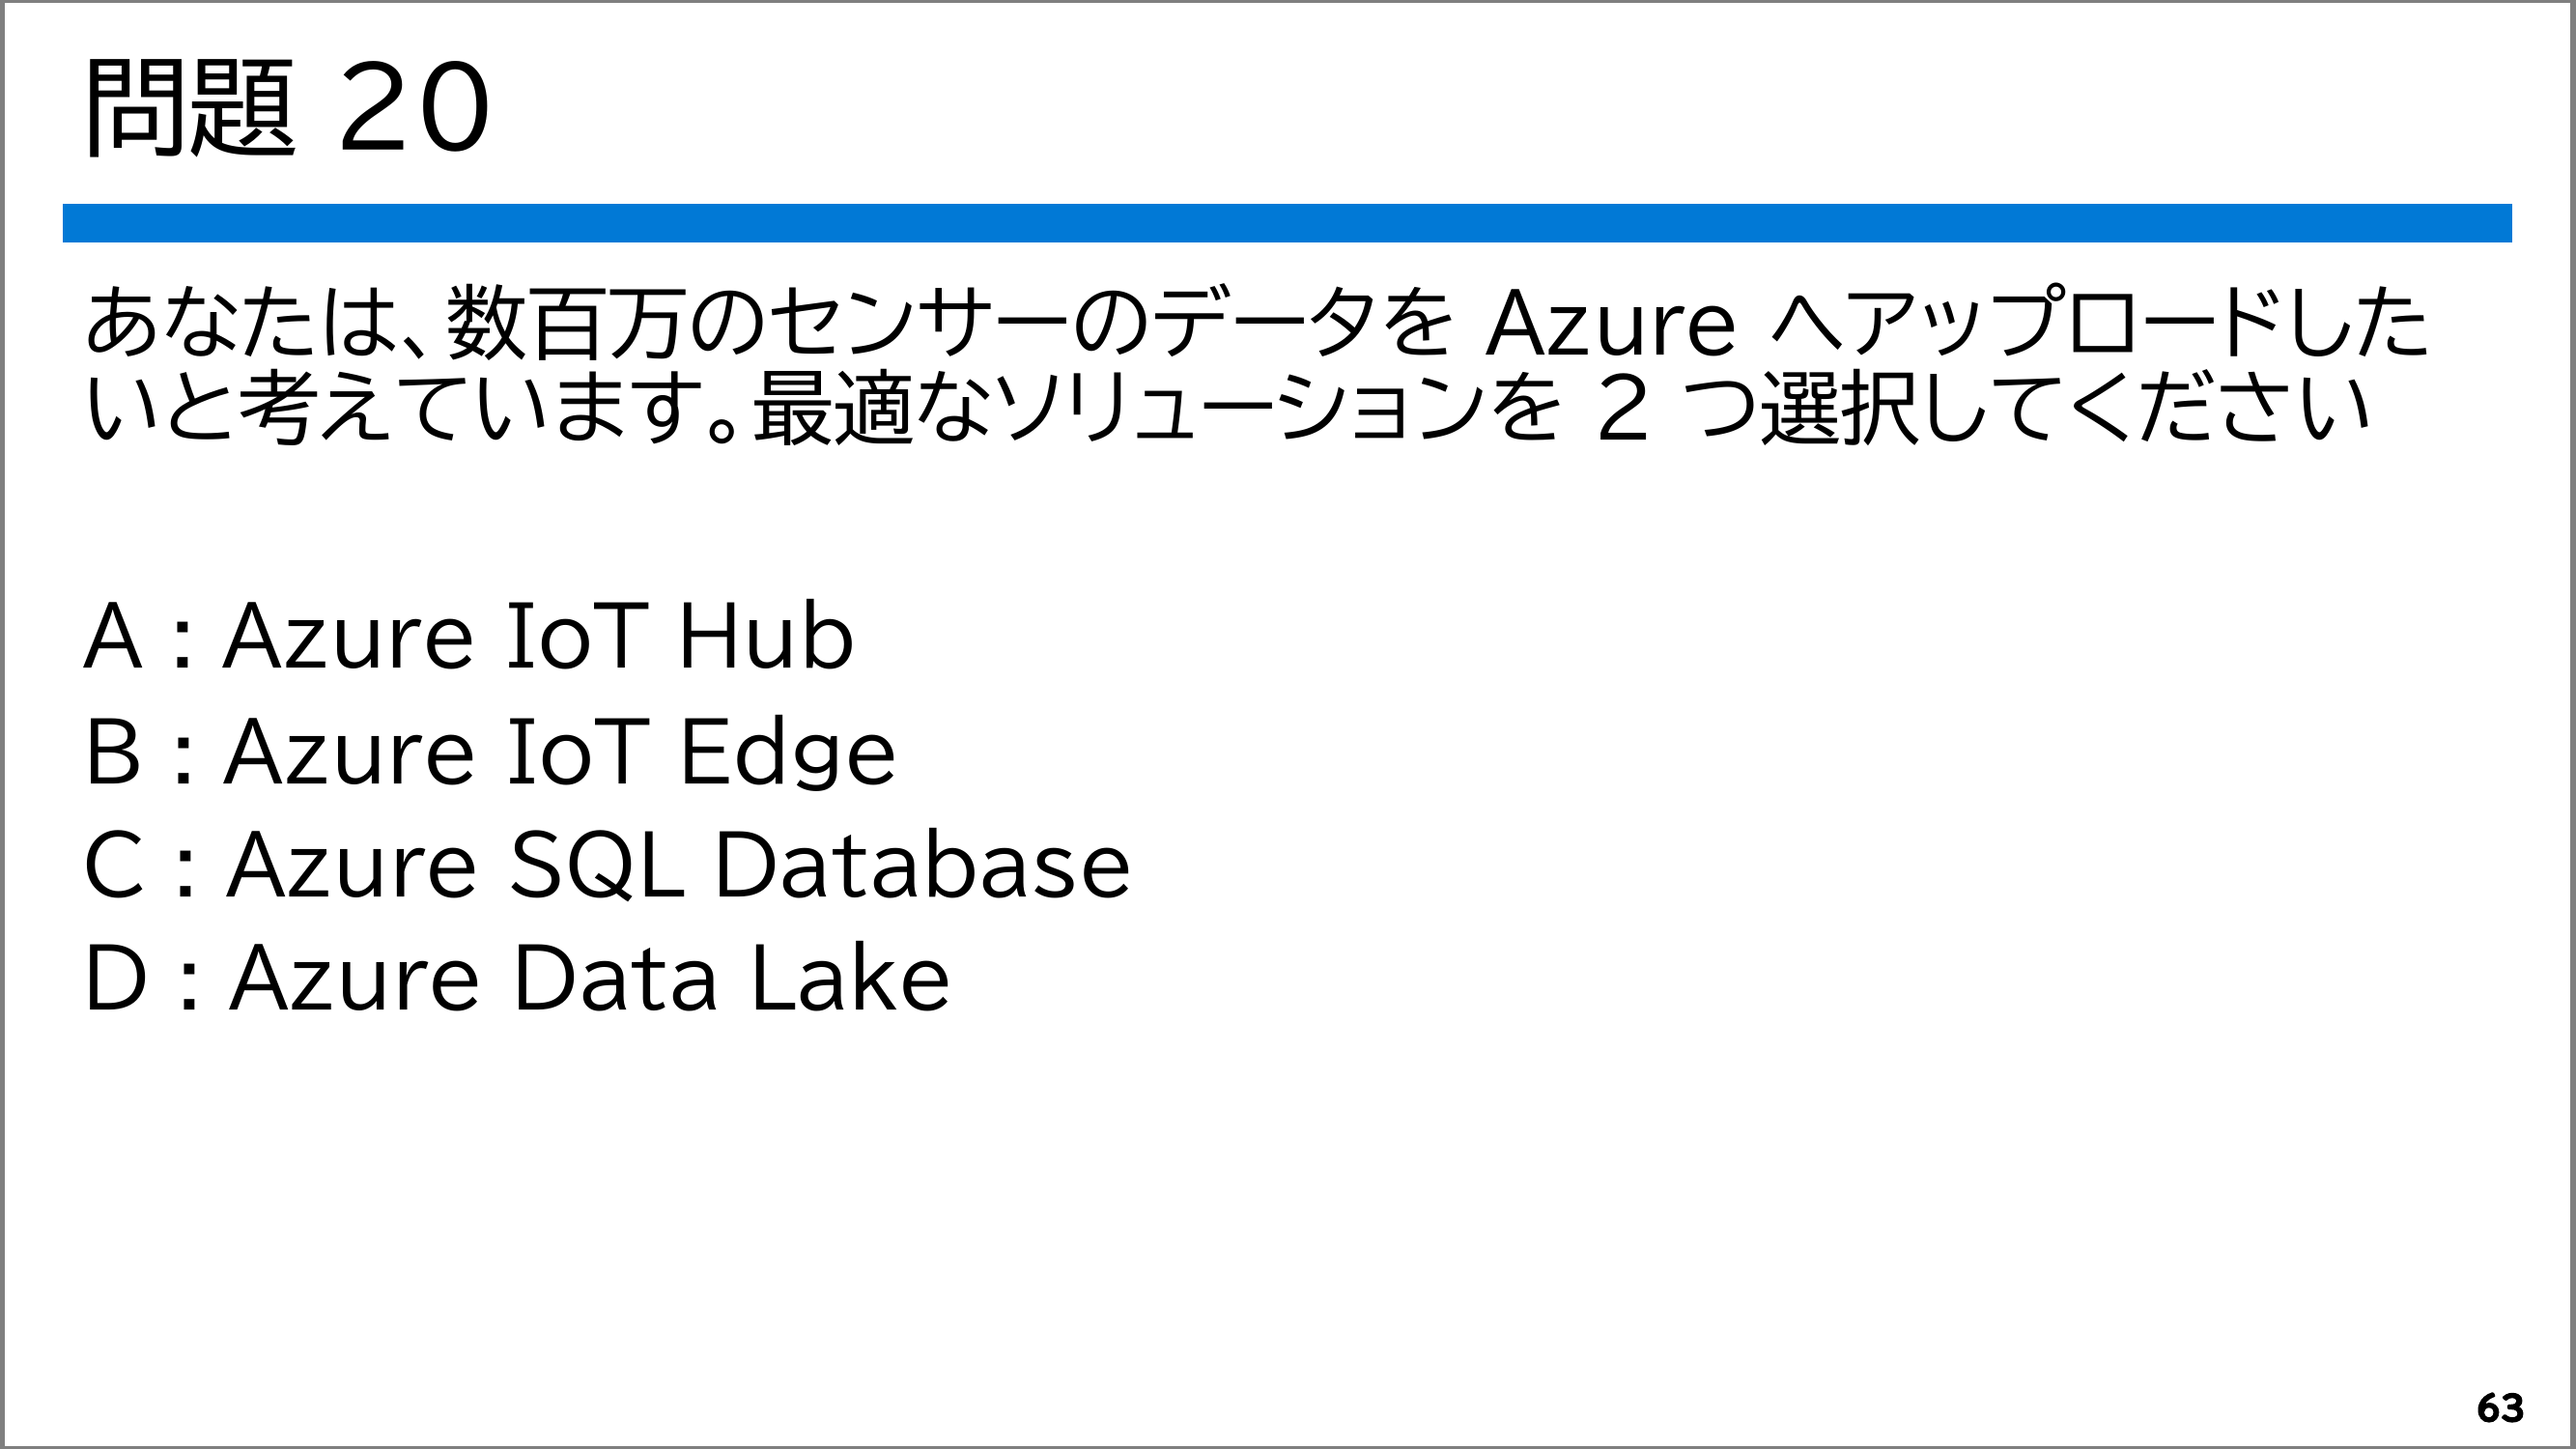2576x1449 pixels.
Task: Click the slide page number 63
Action: [2500, 1408]
